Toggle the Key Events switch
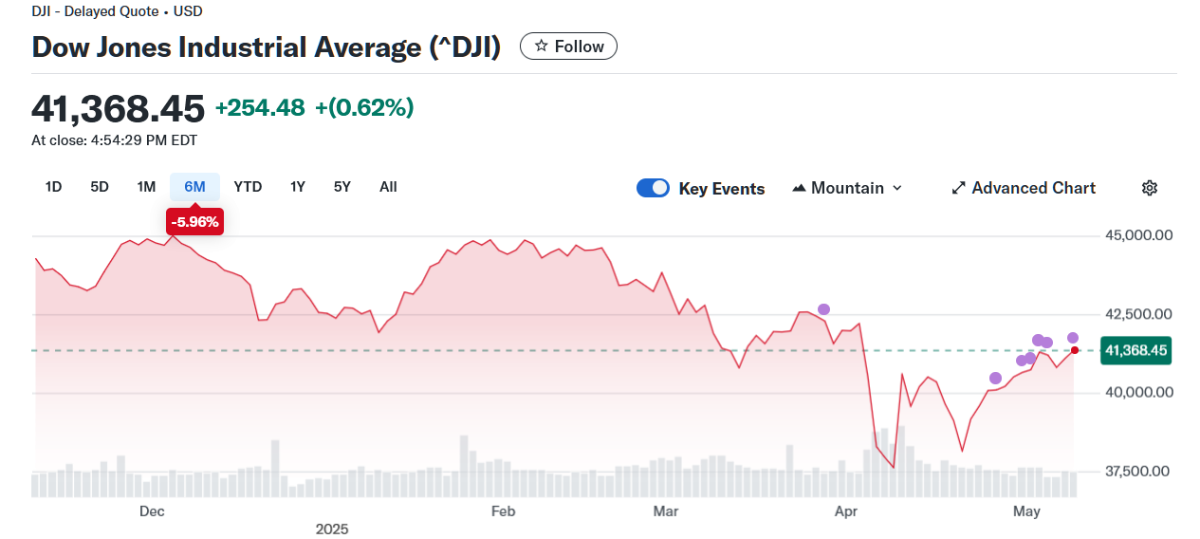This screenshot has width=1200, height=539. tap(653, 188)
